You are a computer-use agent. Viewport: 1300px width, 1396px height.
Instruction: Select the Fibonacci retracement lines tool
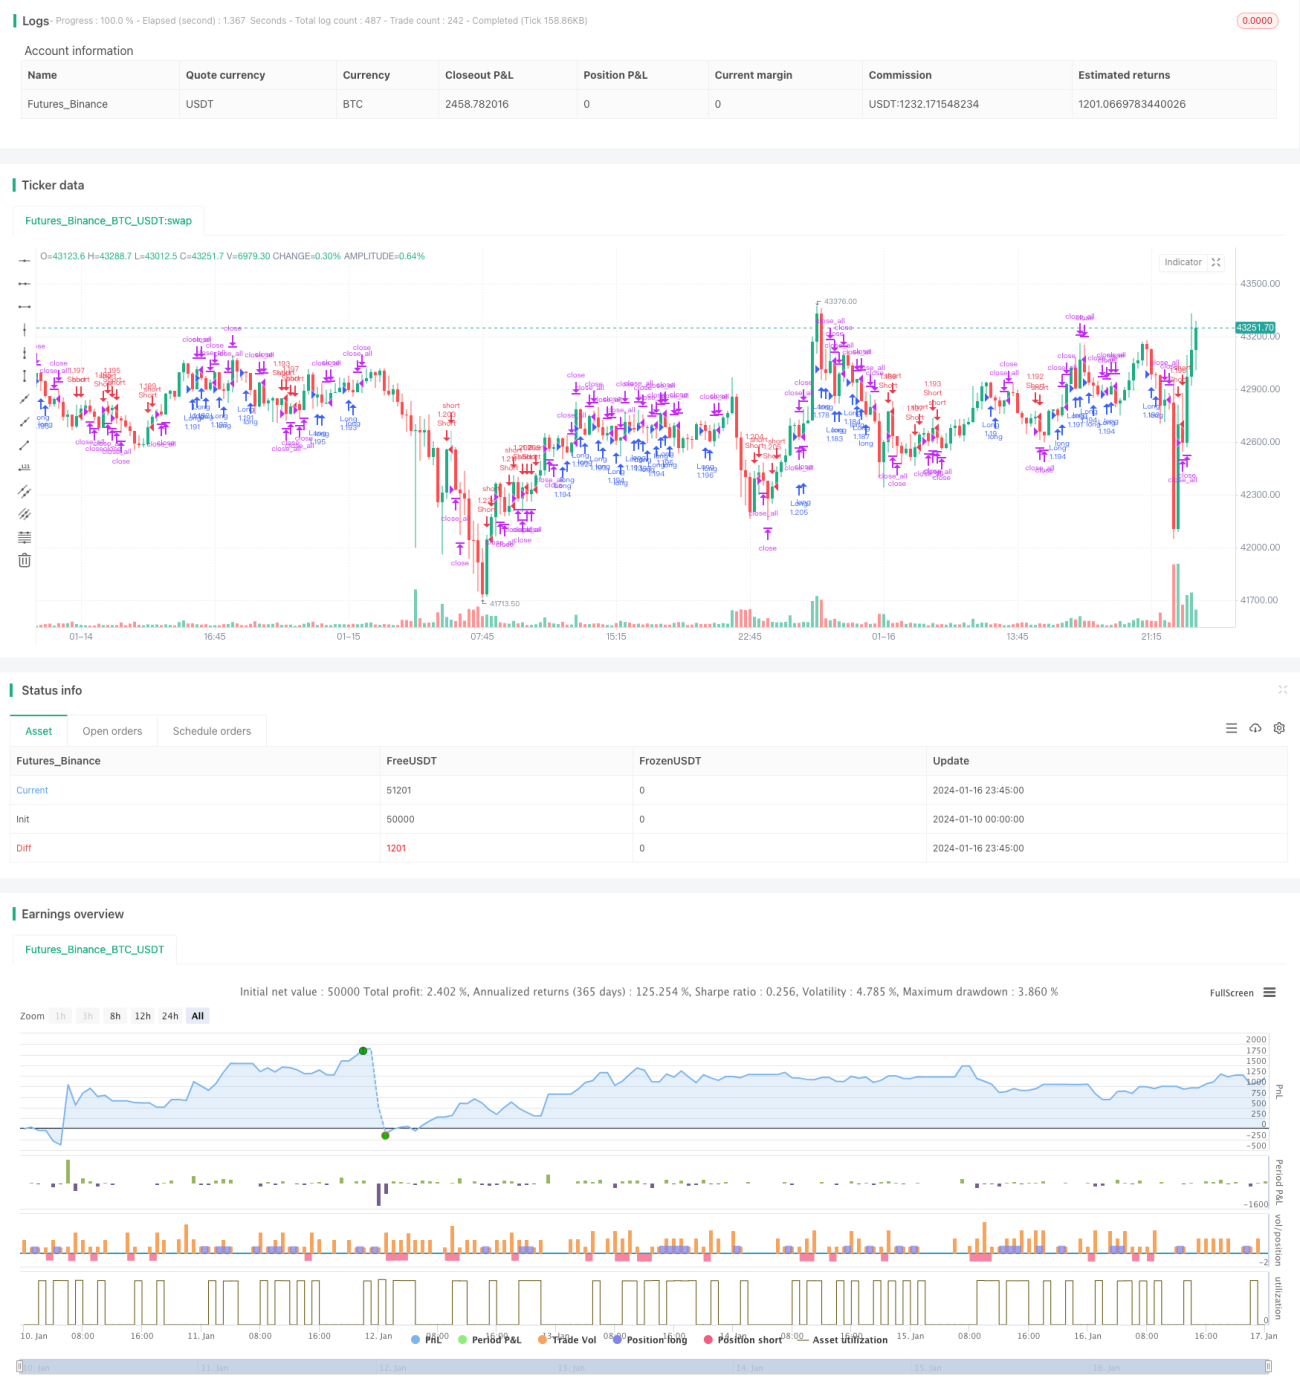(x=24, y=537)
